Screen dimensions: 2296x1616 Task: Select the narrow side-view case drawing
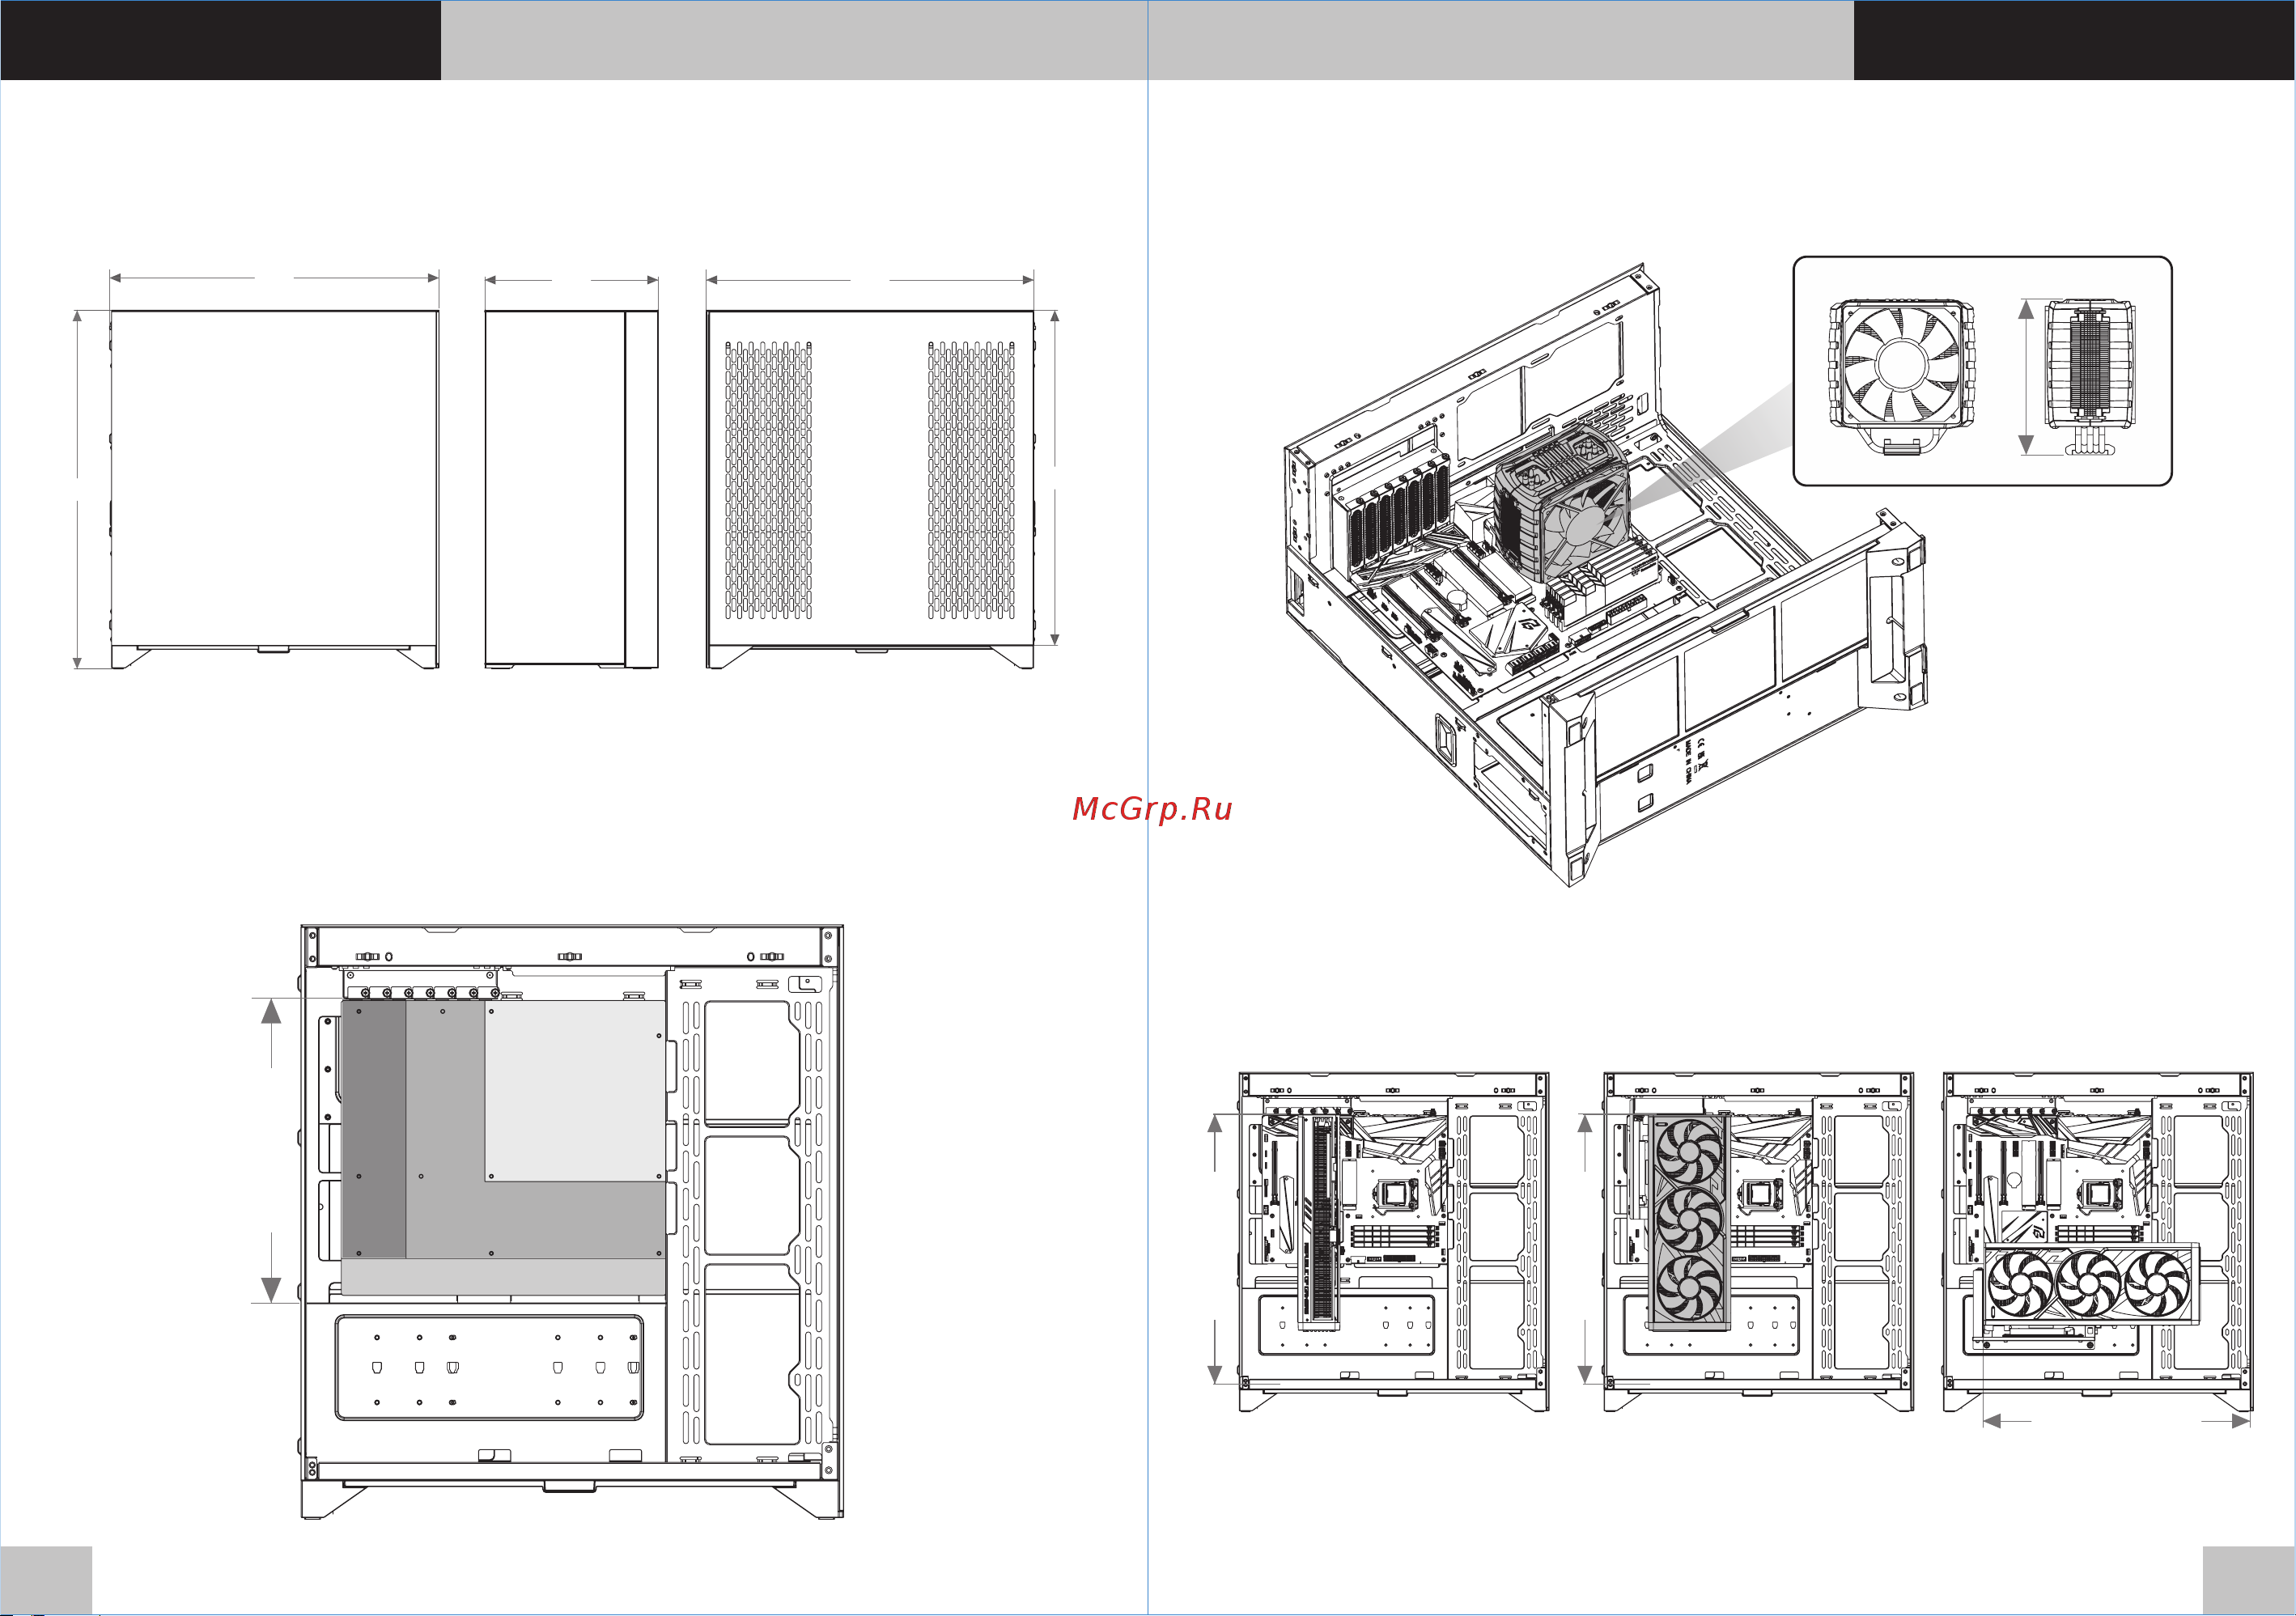point(572,489)
